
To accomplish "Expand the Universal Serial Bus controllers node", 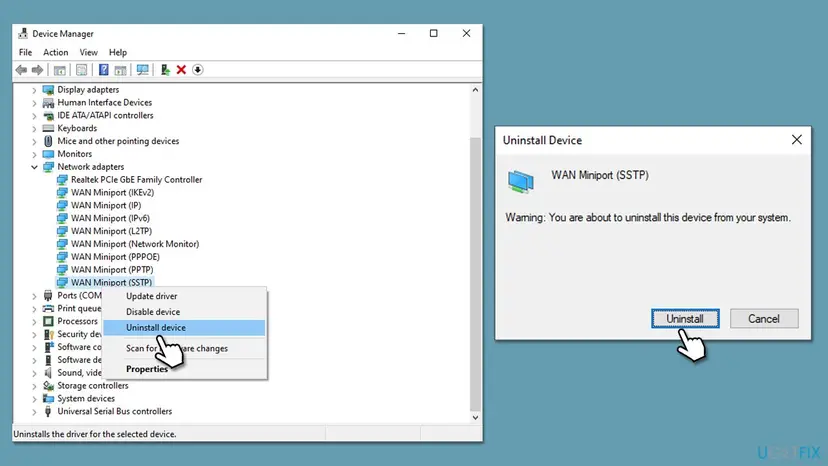I will 34,412.
